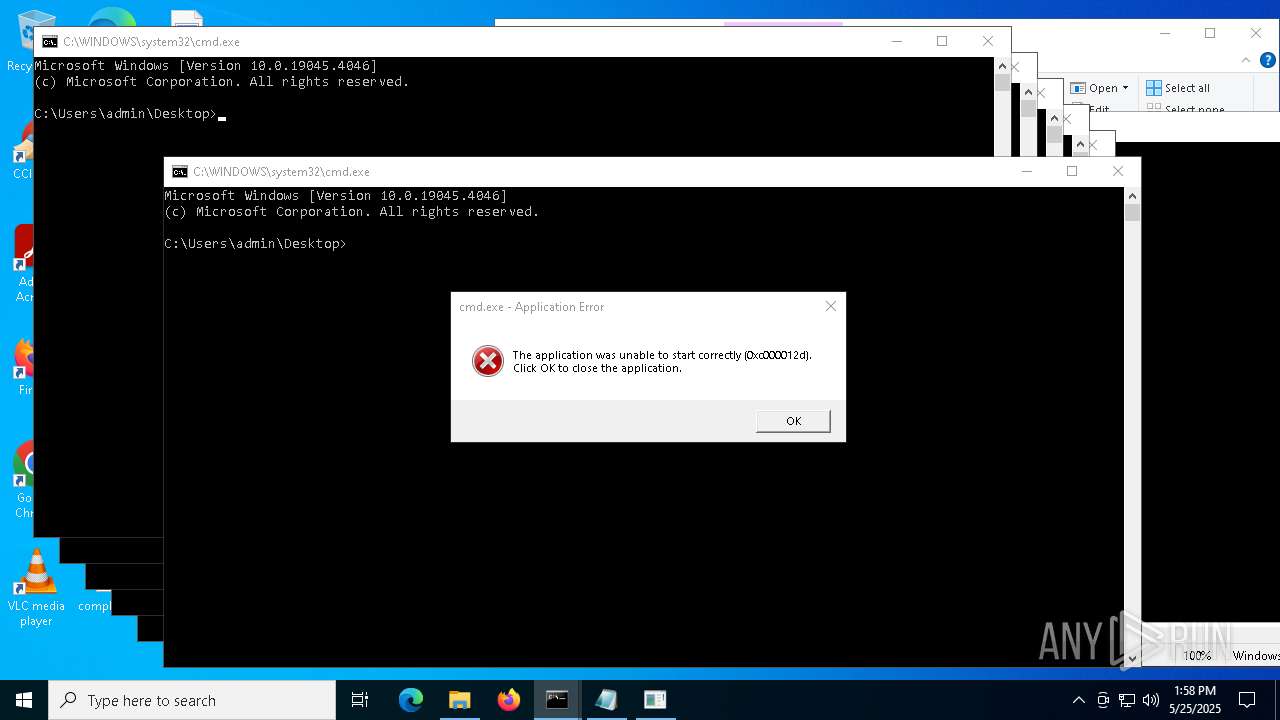Click back cmd window scrollbar up arrow
Screen dimensions: 1280x720
pyautogui.click(x=1002, y=66)
